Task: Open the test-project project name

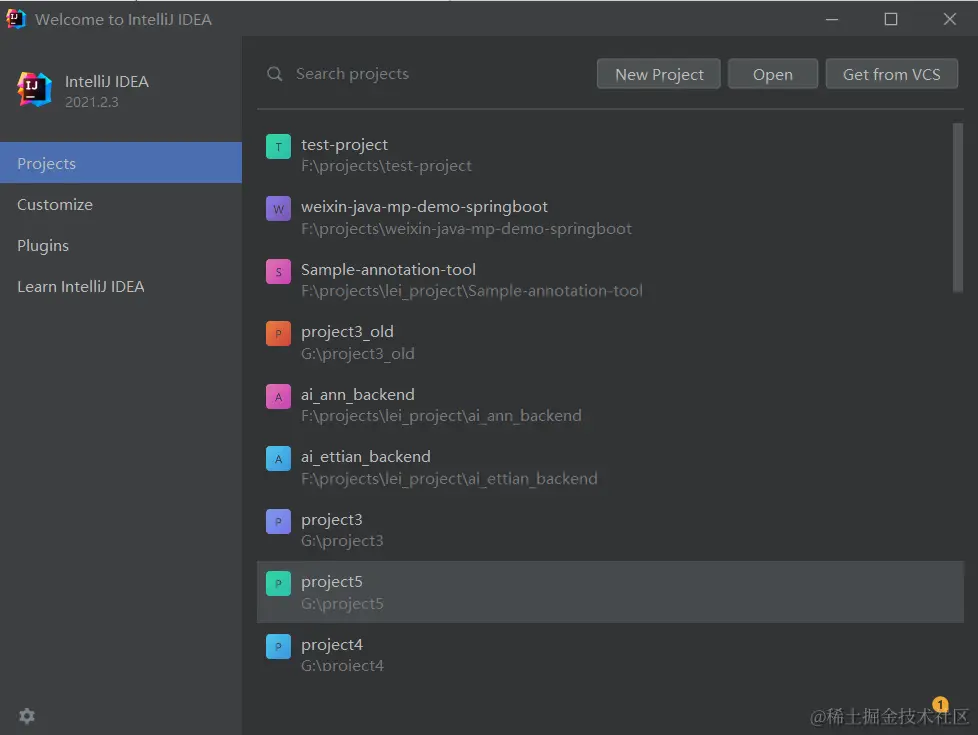Action: [344, 145]
